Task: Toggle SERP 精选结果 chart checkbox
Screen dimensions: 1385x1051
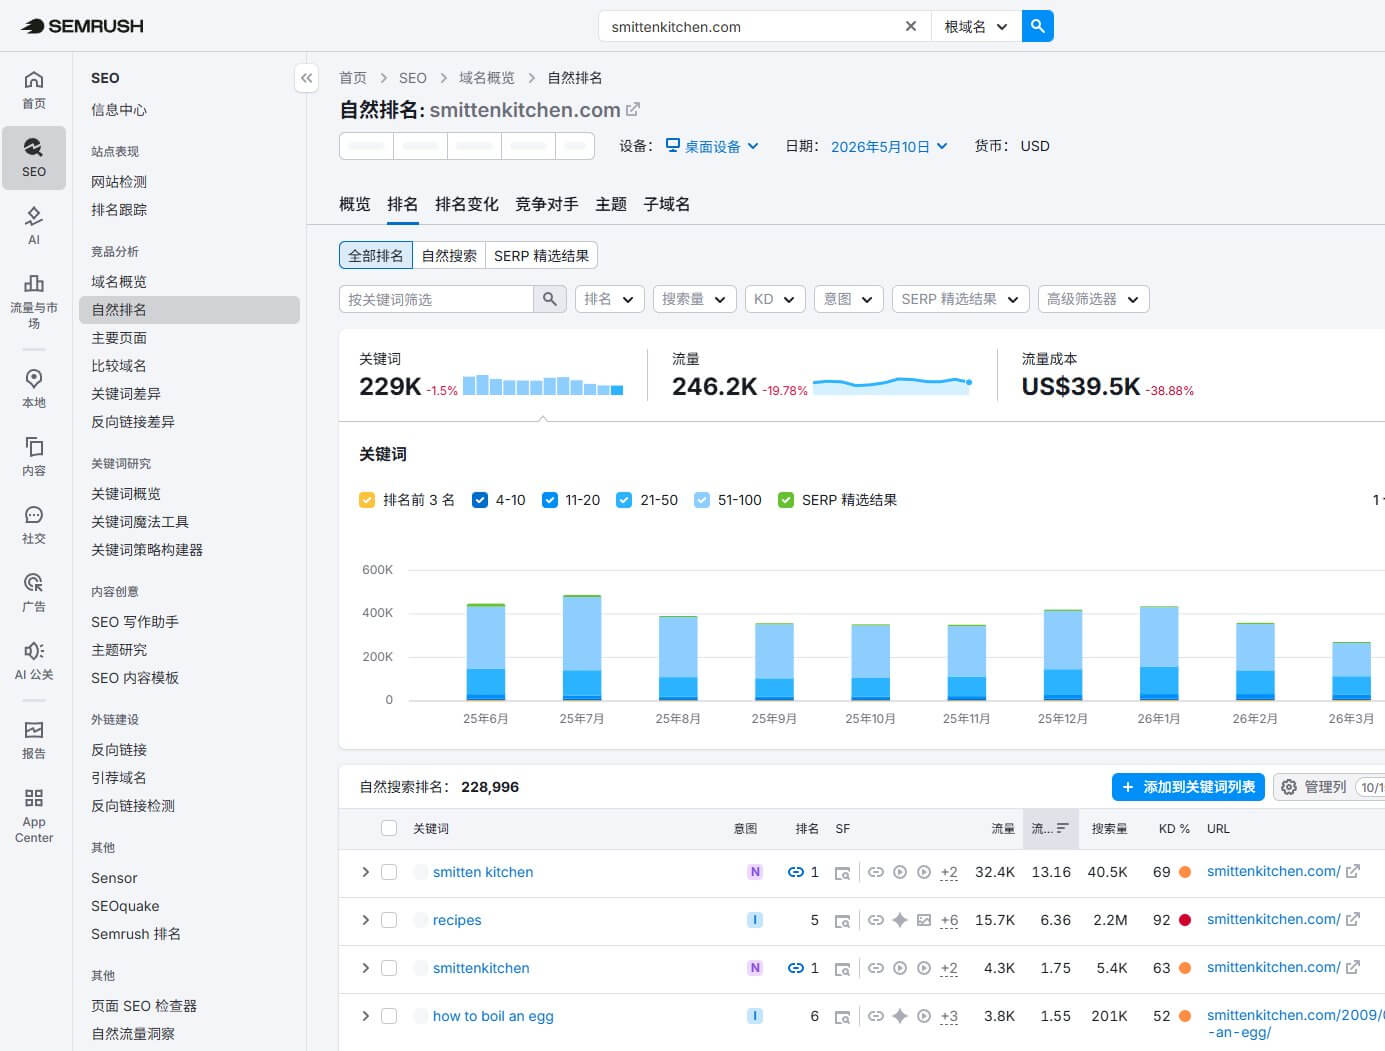Action: coord(786,500)
